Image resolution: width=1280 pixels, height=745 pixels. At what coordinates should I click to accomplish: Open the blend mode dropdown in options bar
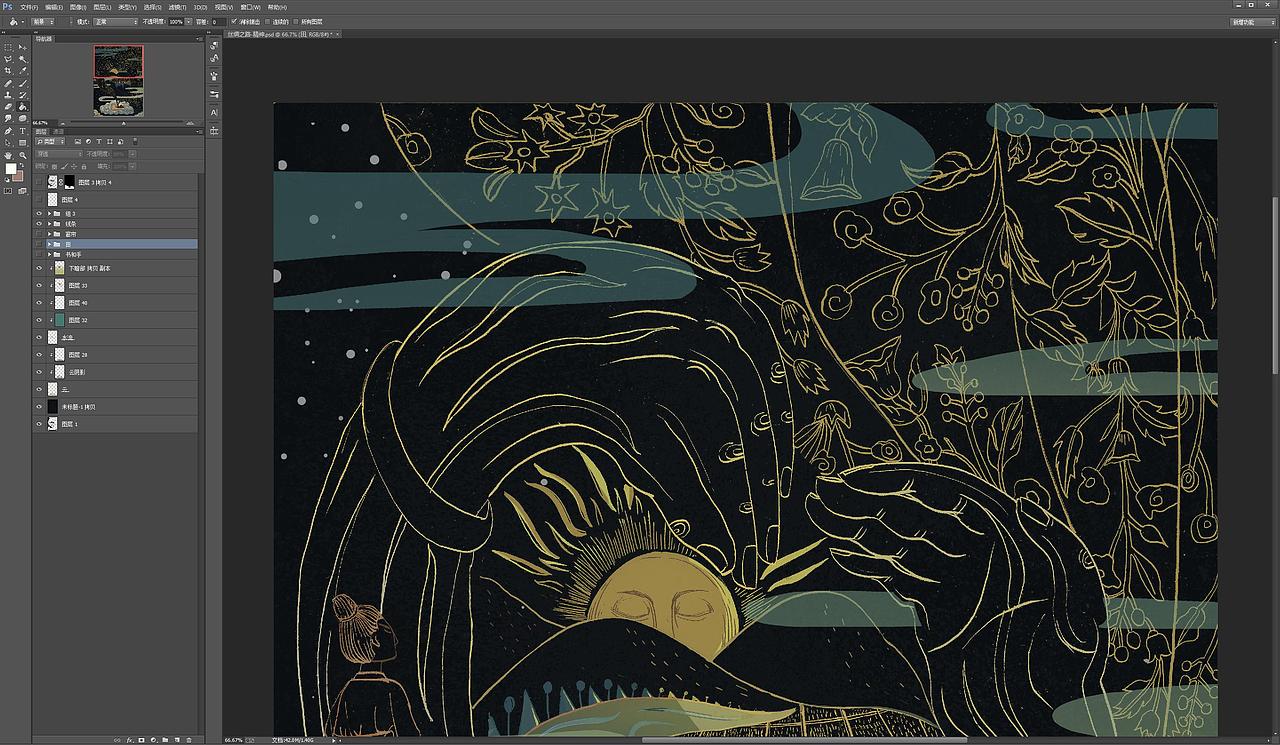pyautogui.click(x=115, y=21)
